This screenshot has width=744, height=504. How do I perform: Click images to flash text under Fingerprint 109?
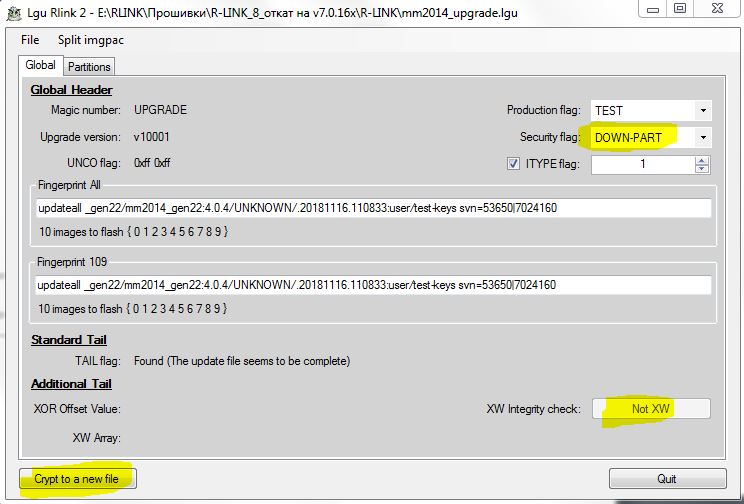[x=132, y=309]
